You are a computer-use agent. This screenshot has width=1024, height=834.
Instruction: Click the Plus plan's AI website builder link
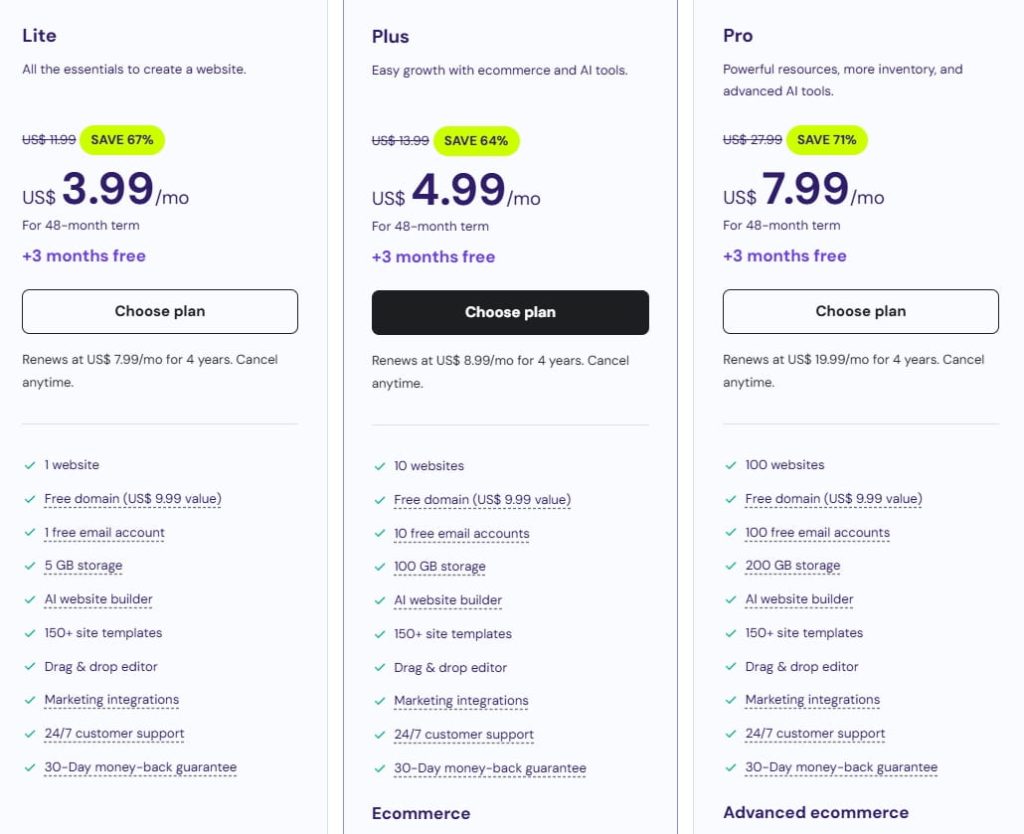(x=448, y=601)
